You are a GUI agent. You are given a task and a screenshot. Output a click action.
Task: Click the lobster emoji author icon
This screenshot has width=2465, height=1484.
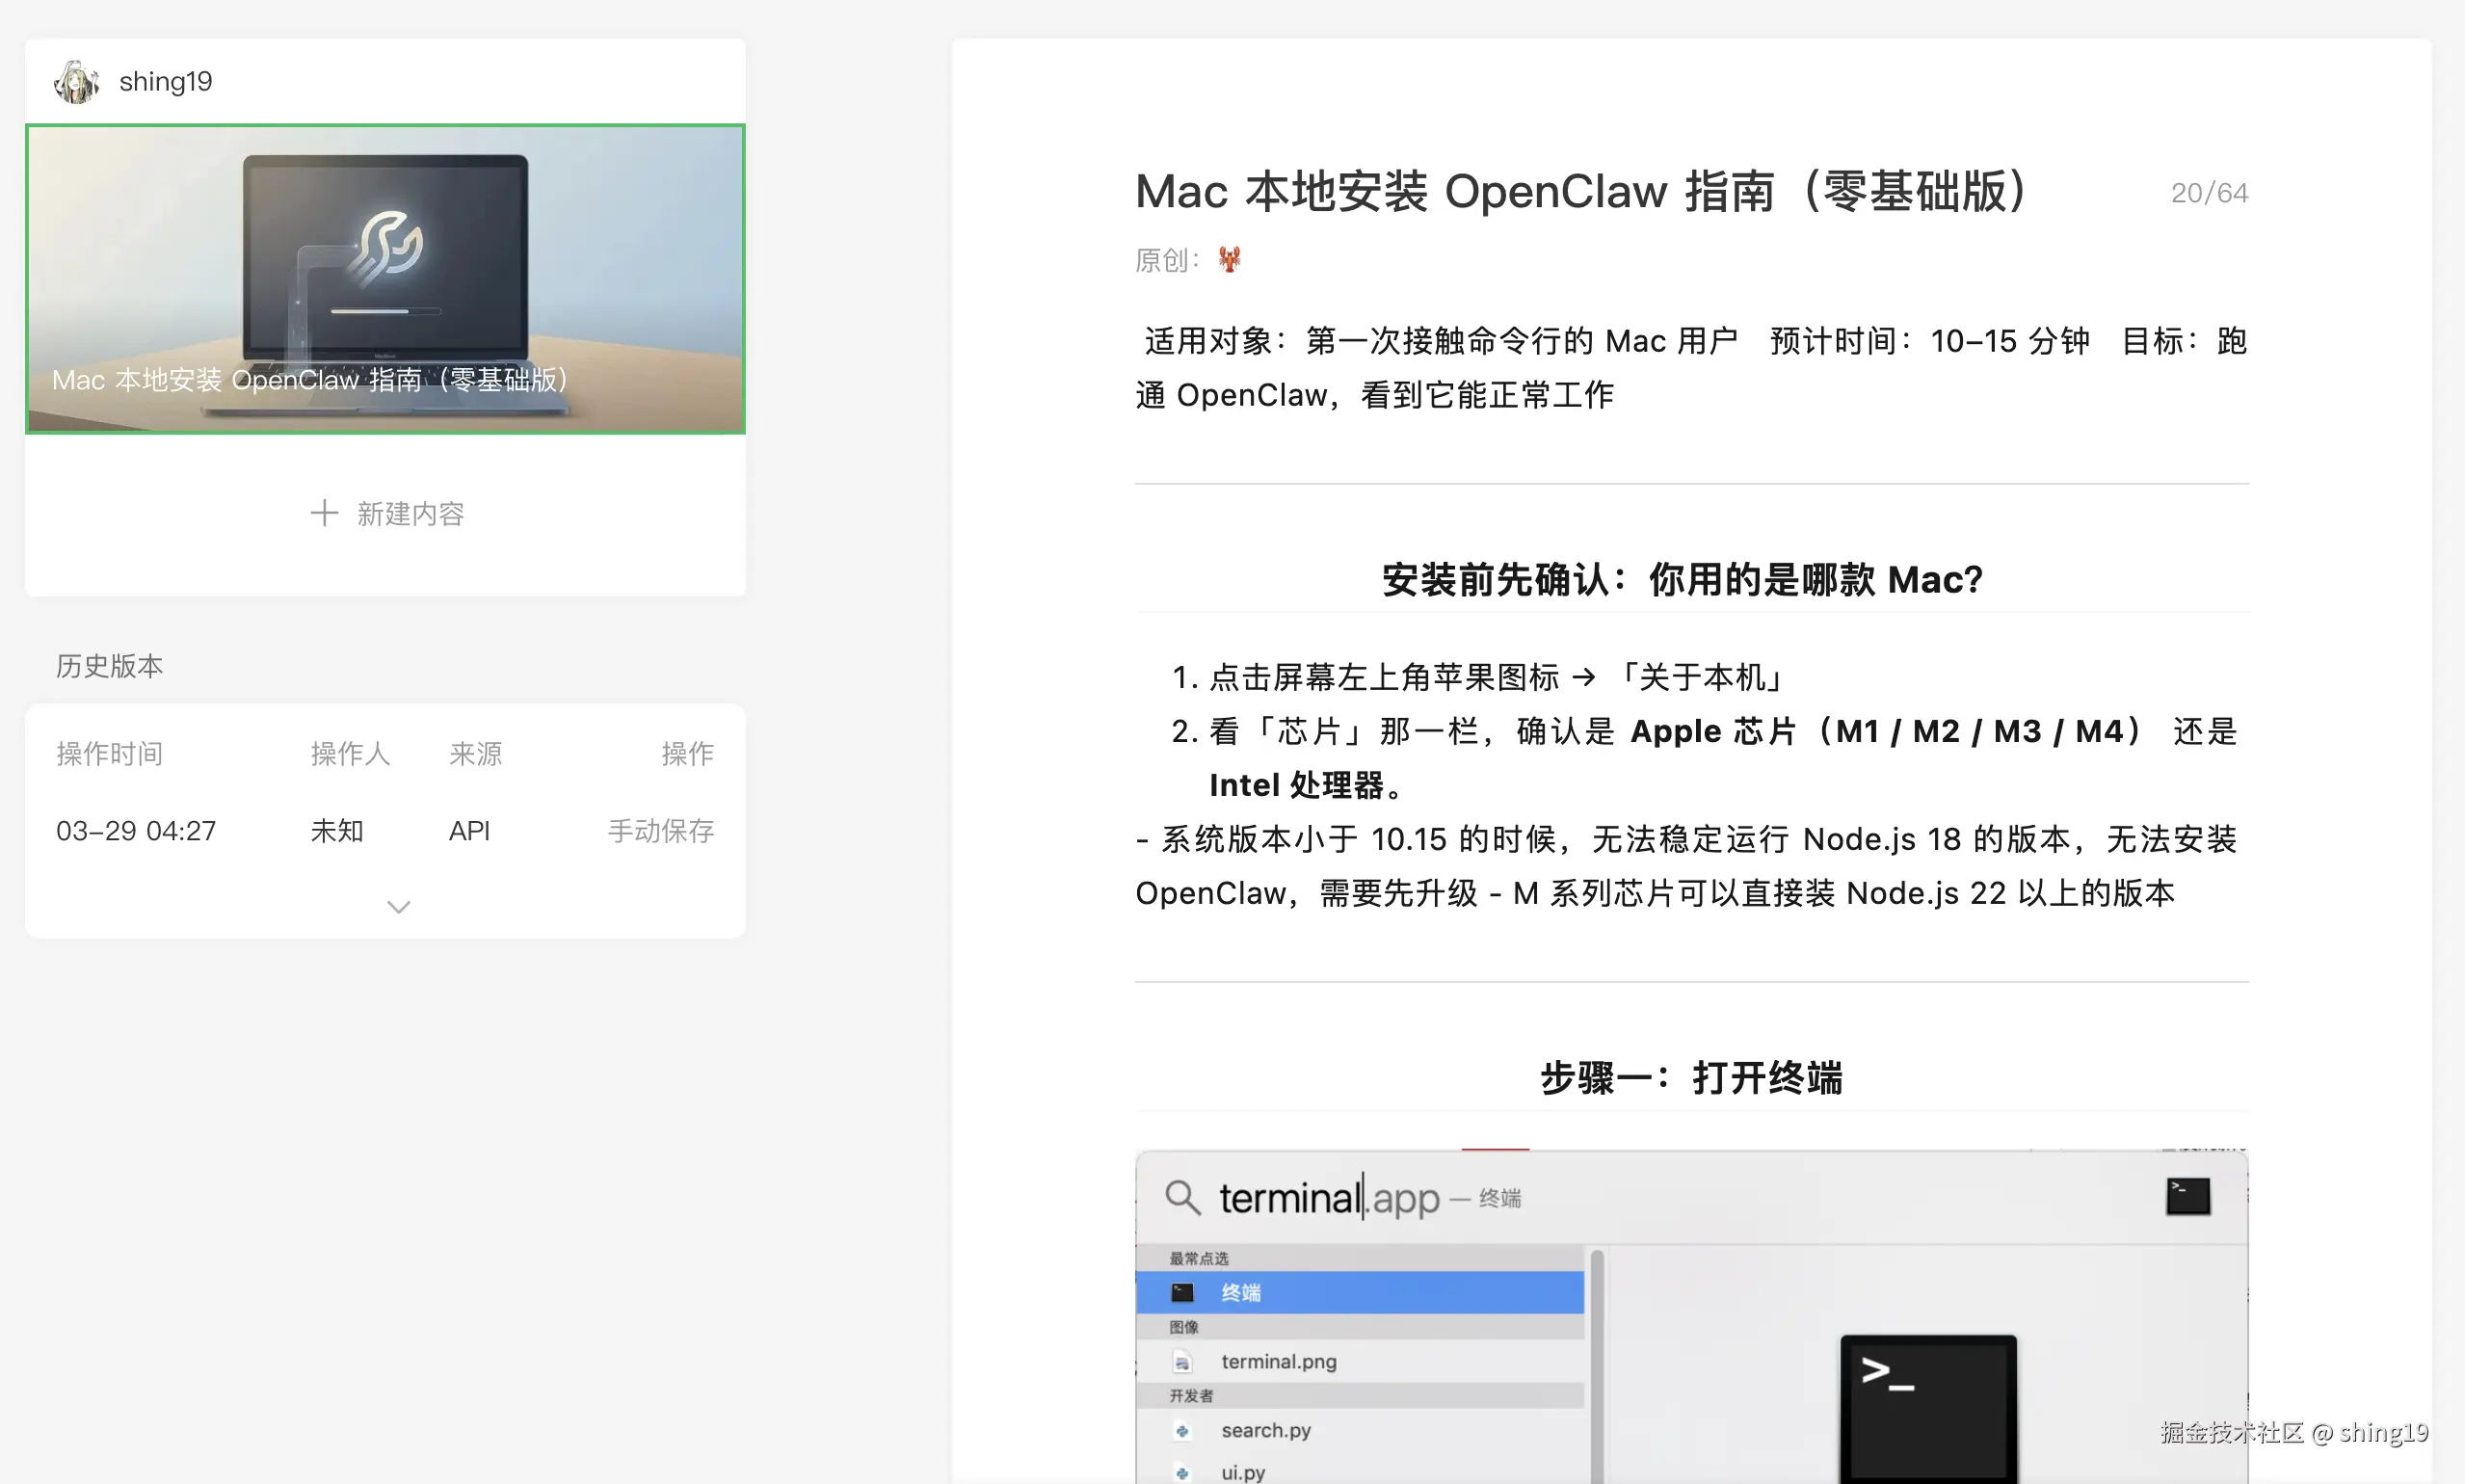point(1229,260)
